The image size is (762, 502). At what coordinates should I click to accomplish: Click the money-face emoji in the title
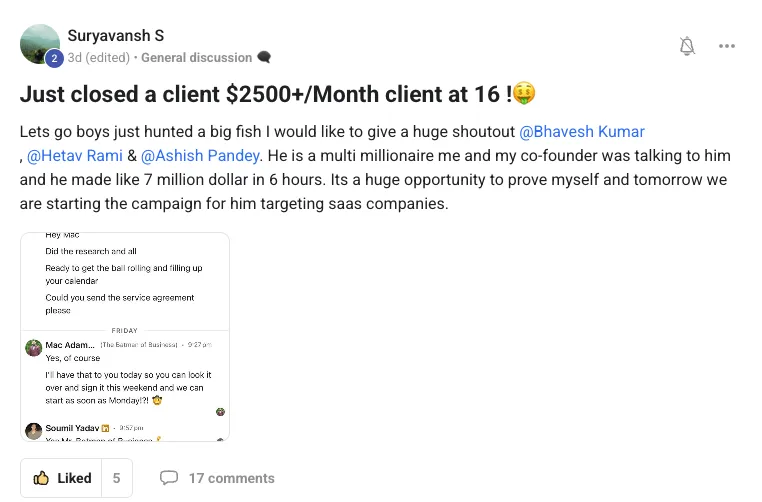tap(526, 95)
